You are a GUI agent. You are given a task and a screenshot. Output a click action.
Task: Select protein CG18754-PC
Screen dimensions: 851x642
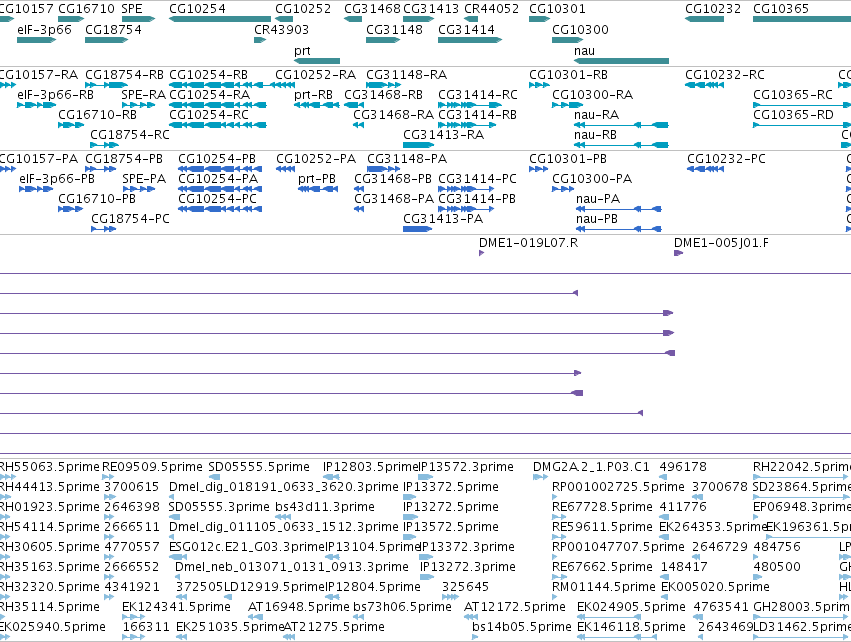[104, 229]
